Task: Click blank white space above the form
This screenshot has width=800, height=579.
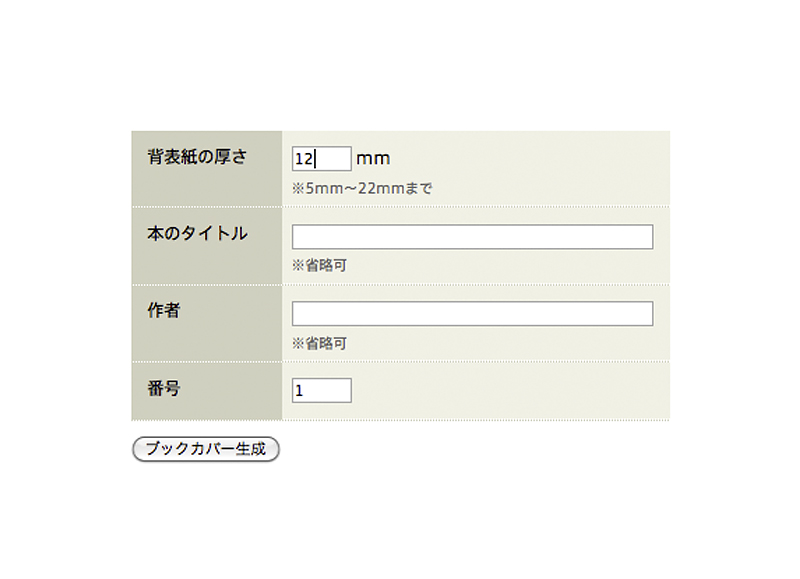Action: point(400,64)
